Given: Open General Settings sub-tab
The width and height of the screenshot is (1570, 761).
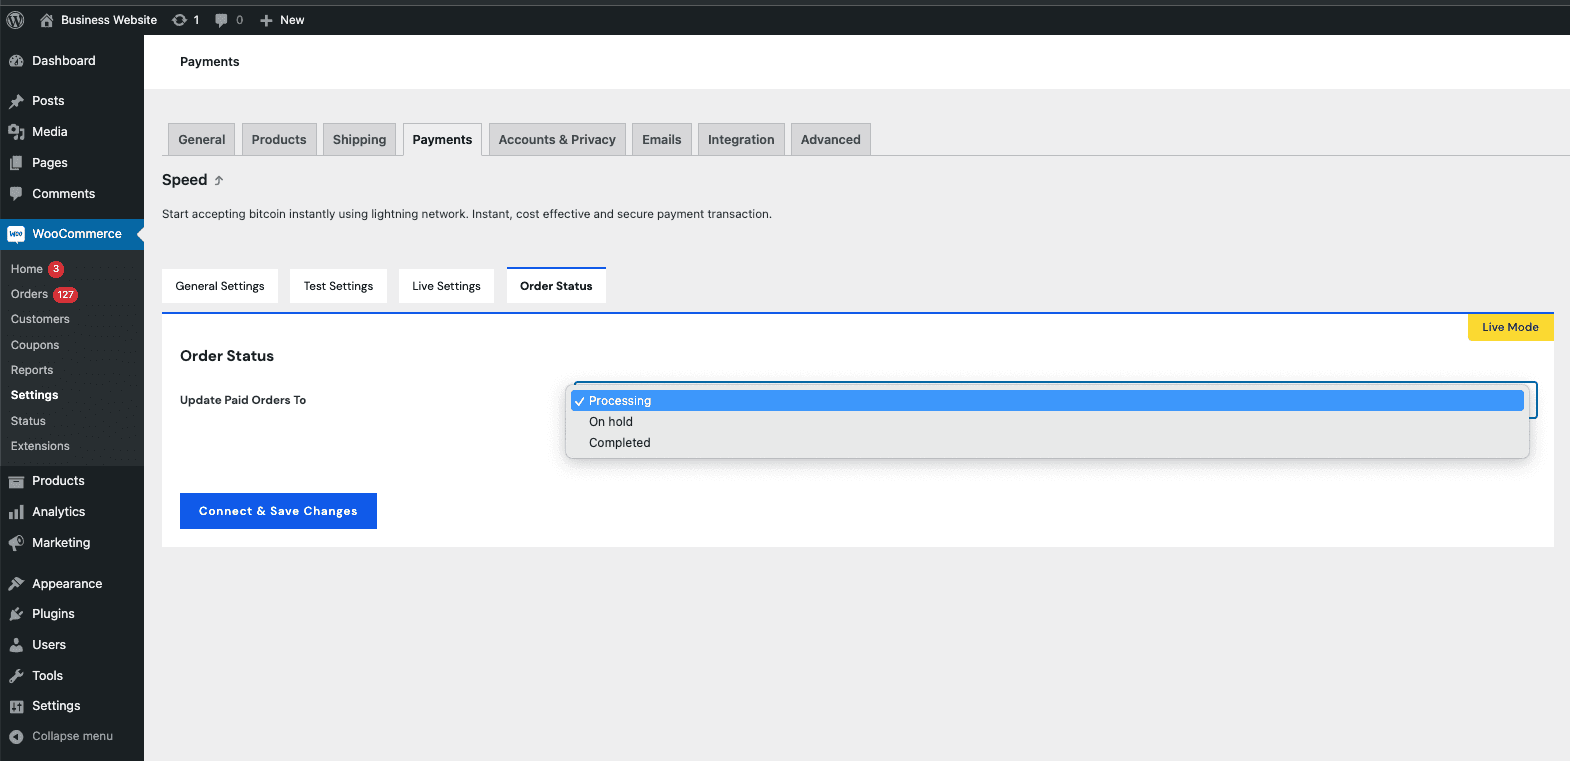Looking at the screenshot, I should point(220,286).
